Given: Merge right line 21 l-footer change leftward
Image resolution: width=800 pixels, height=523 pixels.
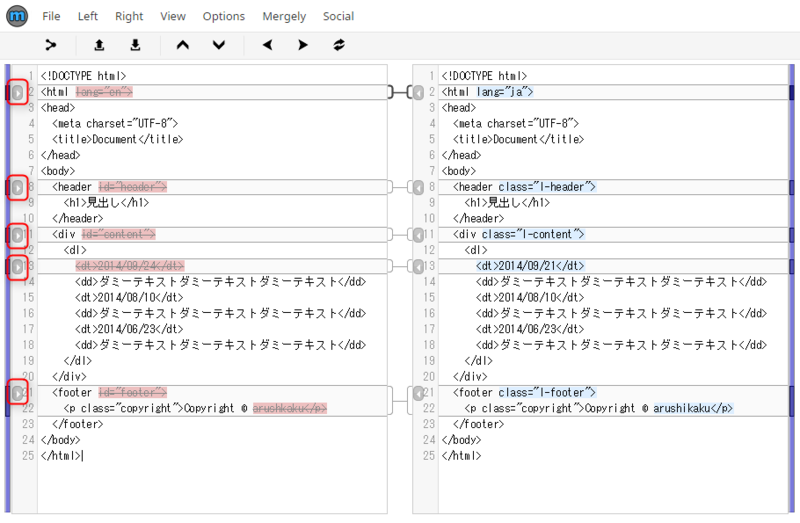Looking at the screenshot, I should pyautogui.click(x=418, y=393).
